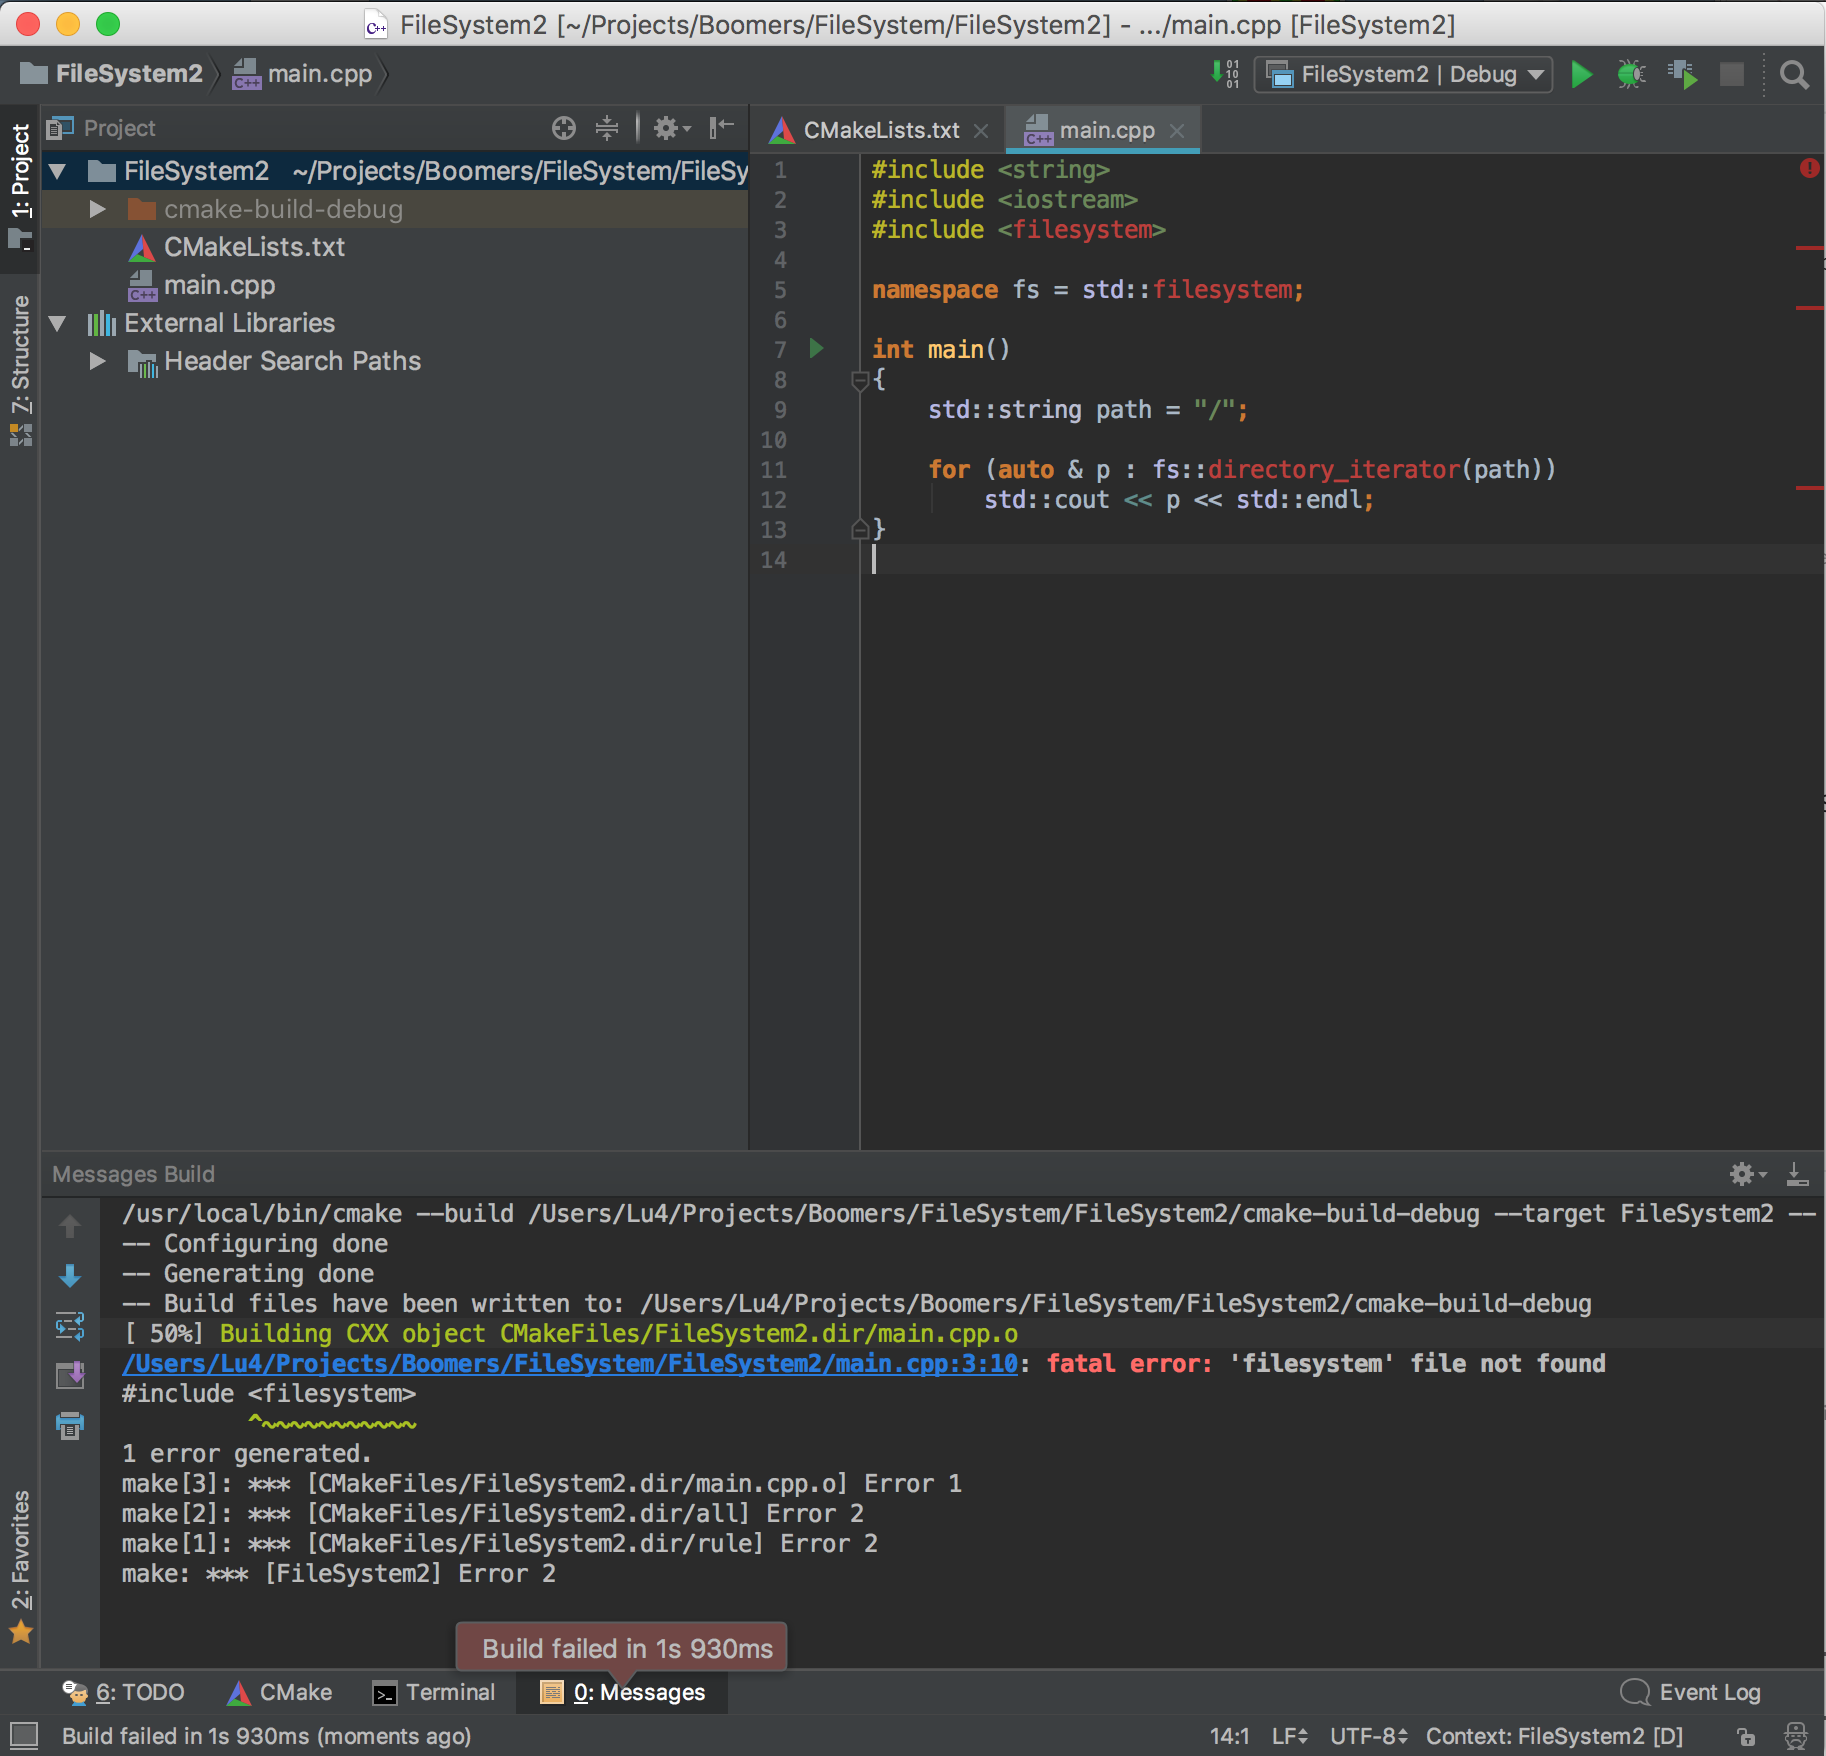Viewport: 1826px width, 1756px height.
Task: Toggle read-only lock icon in status bar
Action: (x=1746, y=1736)
